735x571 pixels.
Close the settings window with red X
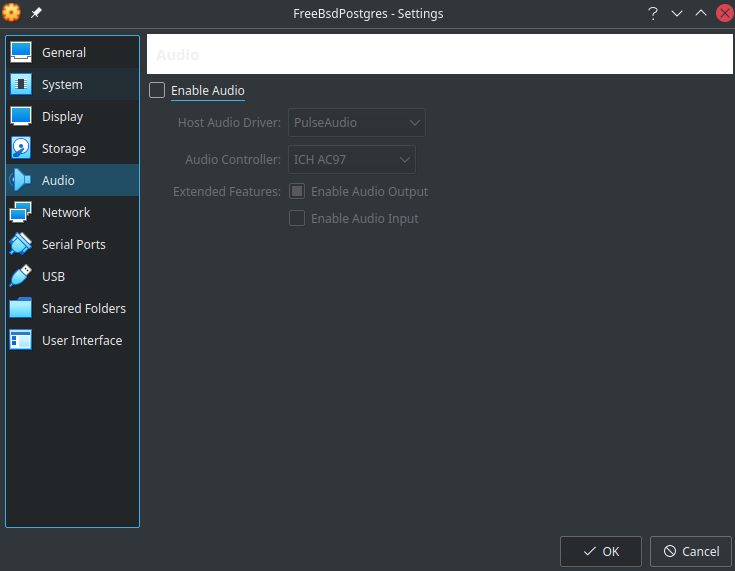pyautogui.click(x=725, y=13)
